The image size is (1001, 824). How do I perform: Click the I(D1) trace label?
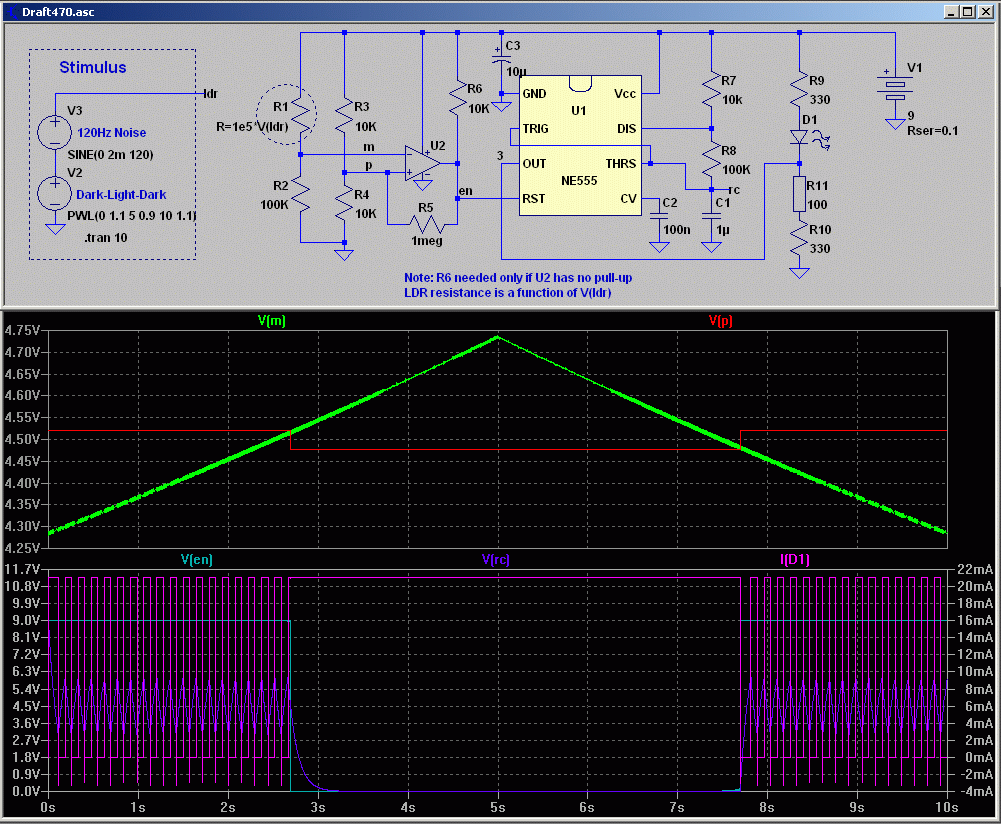795,559
